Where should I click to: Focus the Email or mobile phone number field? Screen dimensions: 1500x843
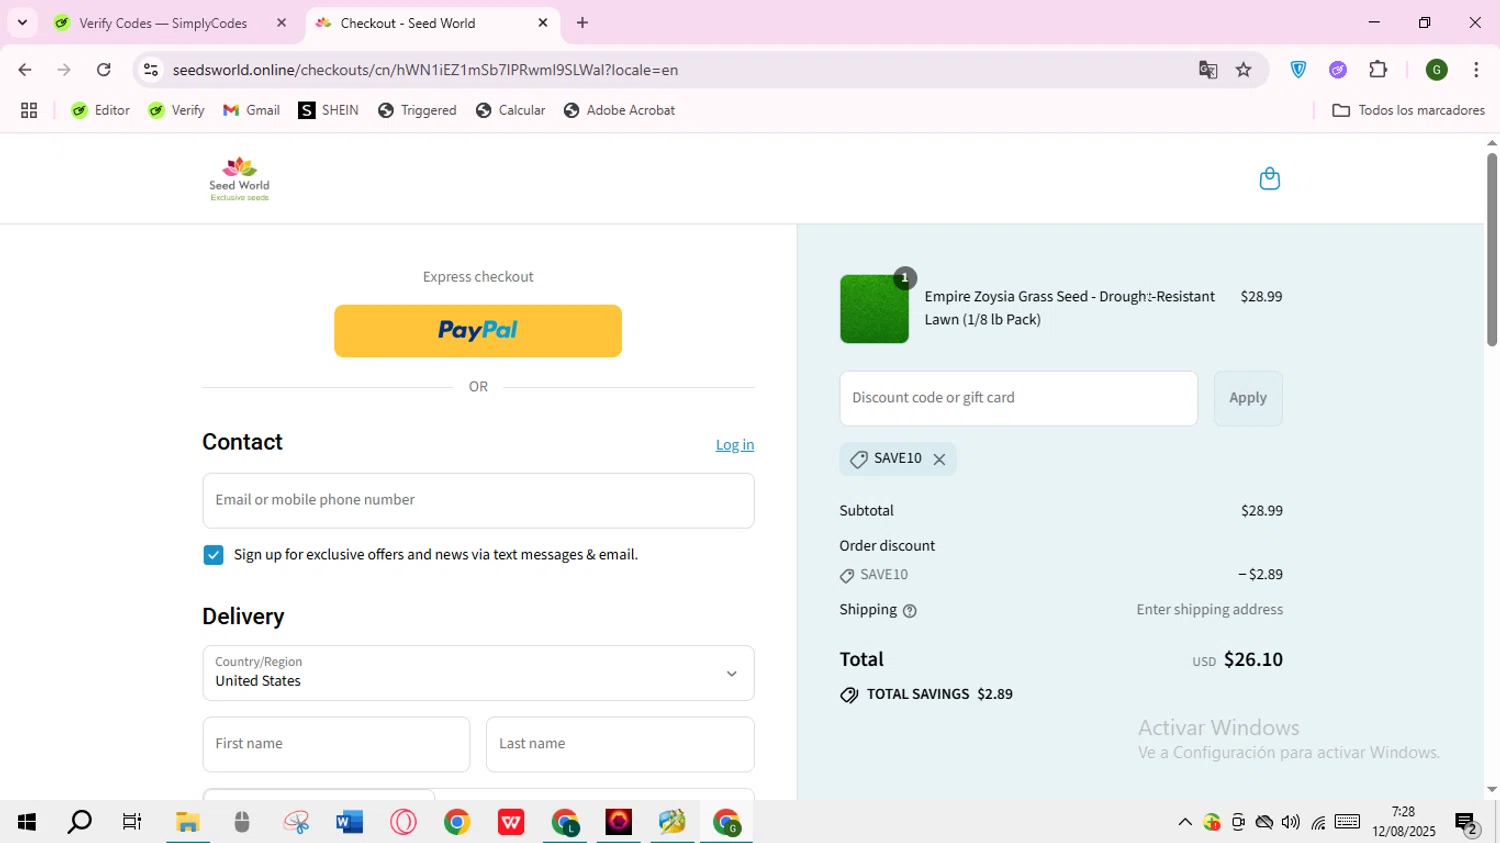[478, 501]
